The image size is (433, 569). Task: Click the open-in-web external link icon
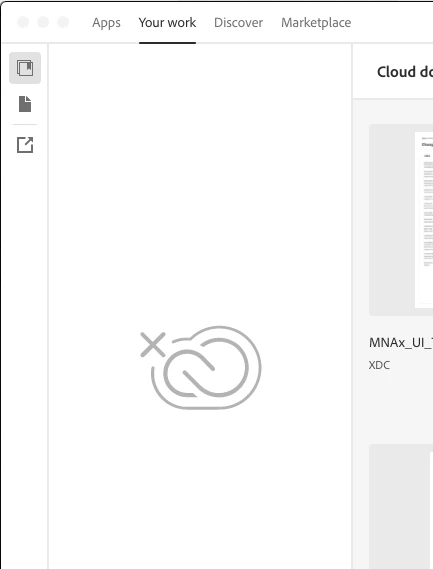pyautogui.click(x=25, y=145)
